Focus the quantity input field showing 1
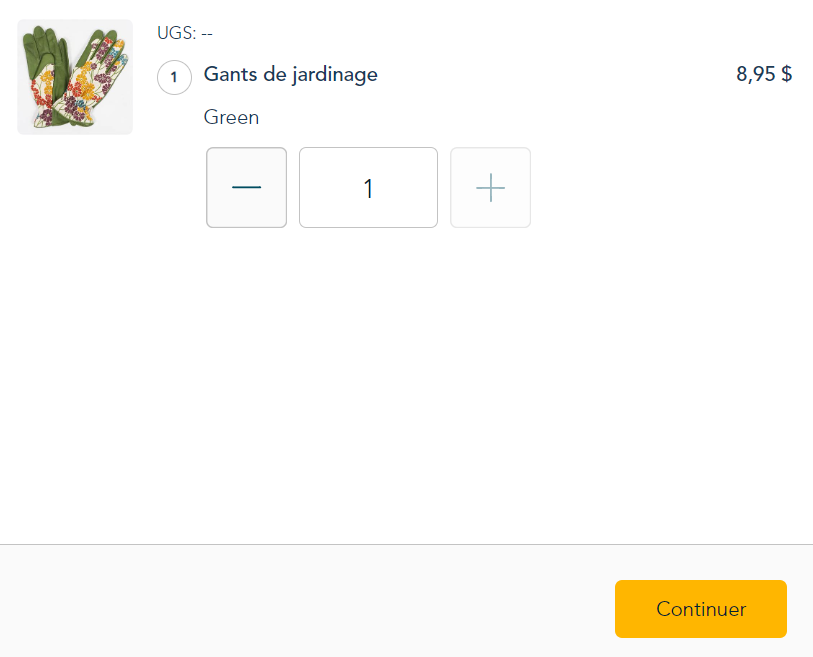Image resolution: width=813 pixels, height=657 pixels. click(x=368, y=187)
